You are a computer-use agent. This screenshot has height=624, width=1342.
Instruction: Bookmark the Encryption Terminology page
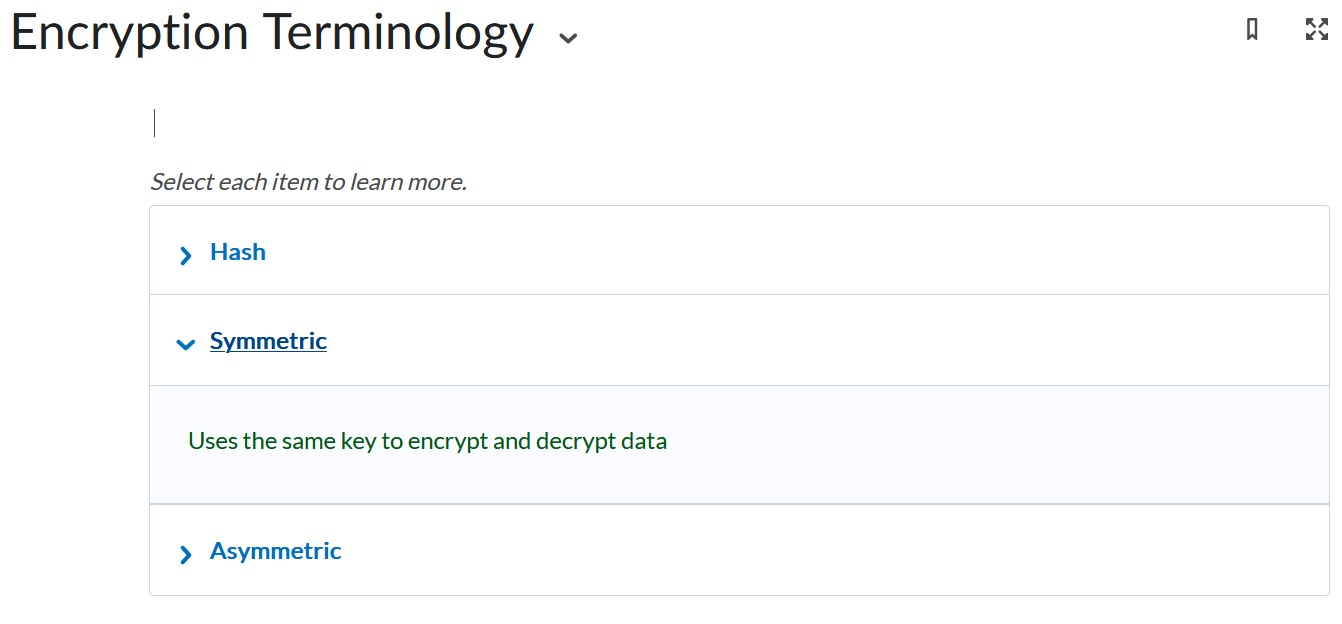click(x=1252, y=30)
